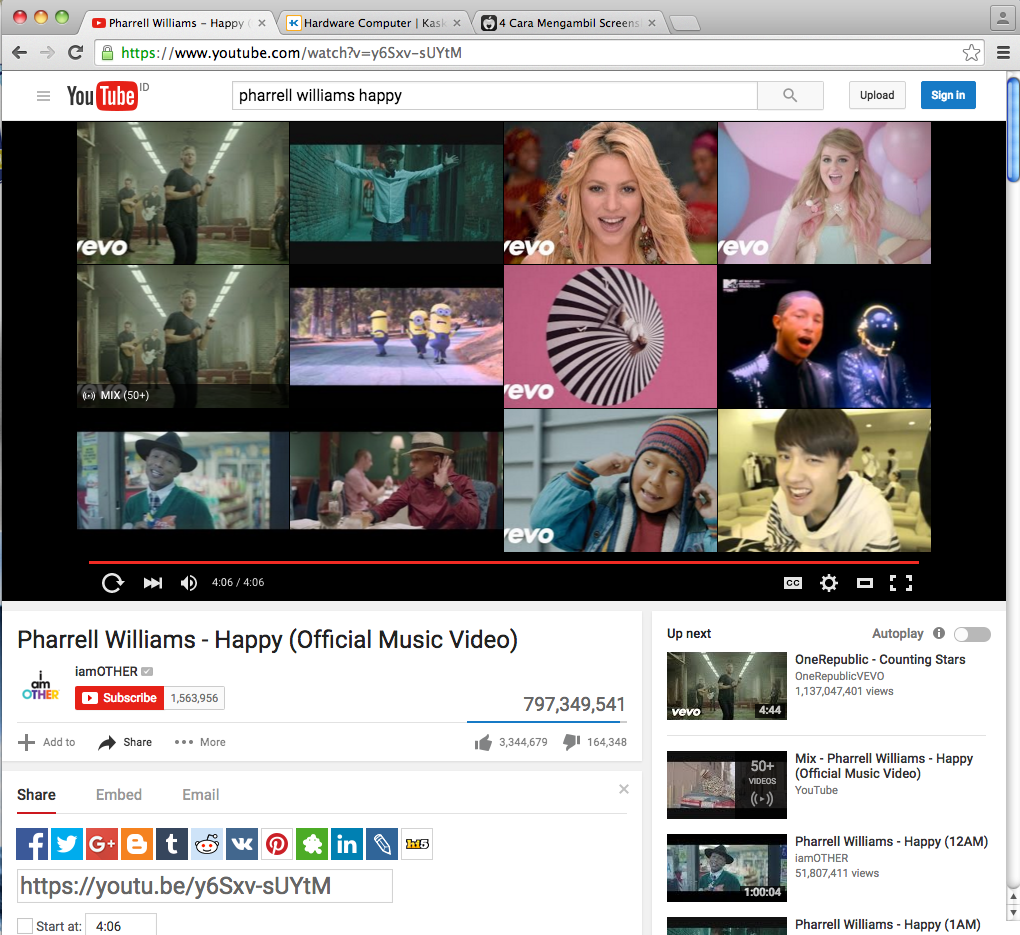Show the Autoplay info icon
This screenshot has height=935, width=1020.
tap(939, 633)
